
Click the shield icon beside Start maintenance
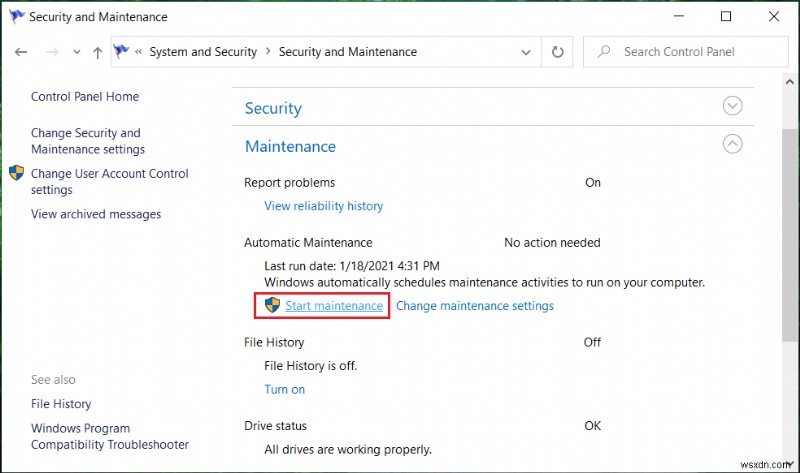tap(271, 305)
